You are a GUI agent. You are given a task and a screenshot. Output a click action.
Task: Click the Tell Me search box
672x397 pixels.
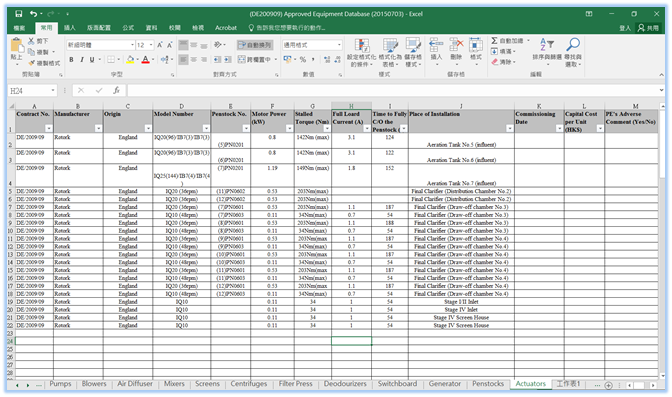[x=287, y=28]
